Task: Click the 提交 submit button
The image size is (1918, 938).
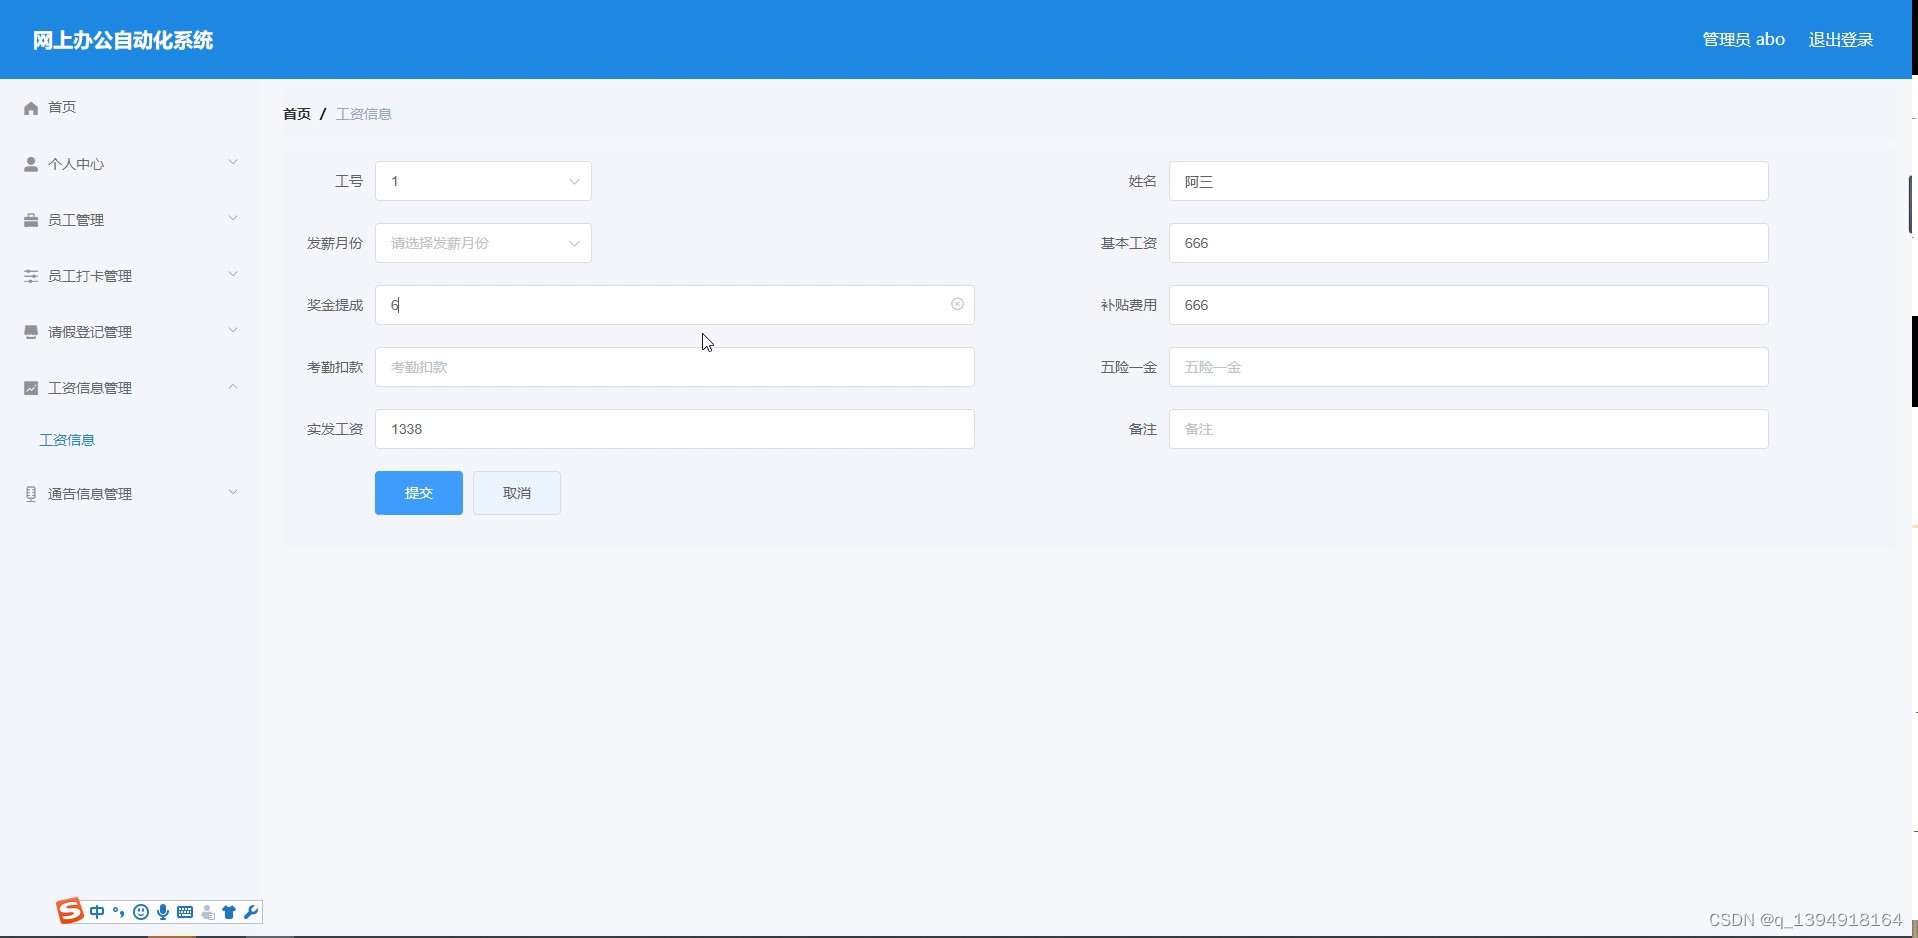Action: [x=419, y=493]
